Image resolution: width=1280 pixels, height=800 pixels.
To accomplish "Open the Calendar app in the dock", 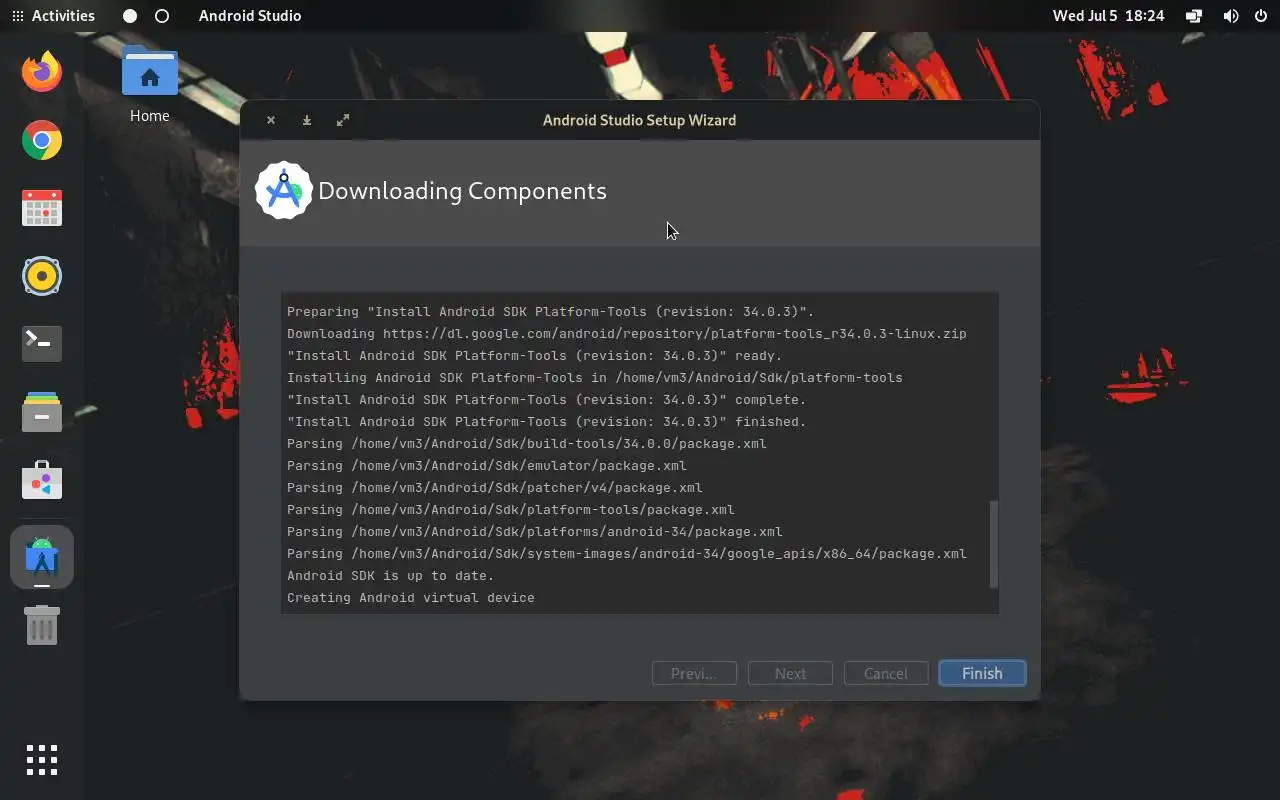I will click(42, 208).
